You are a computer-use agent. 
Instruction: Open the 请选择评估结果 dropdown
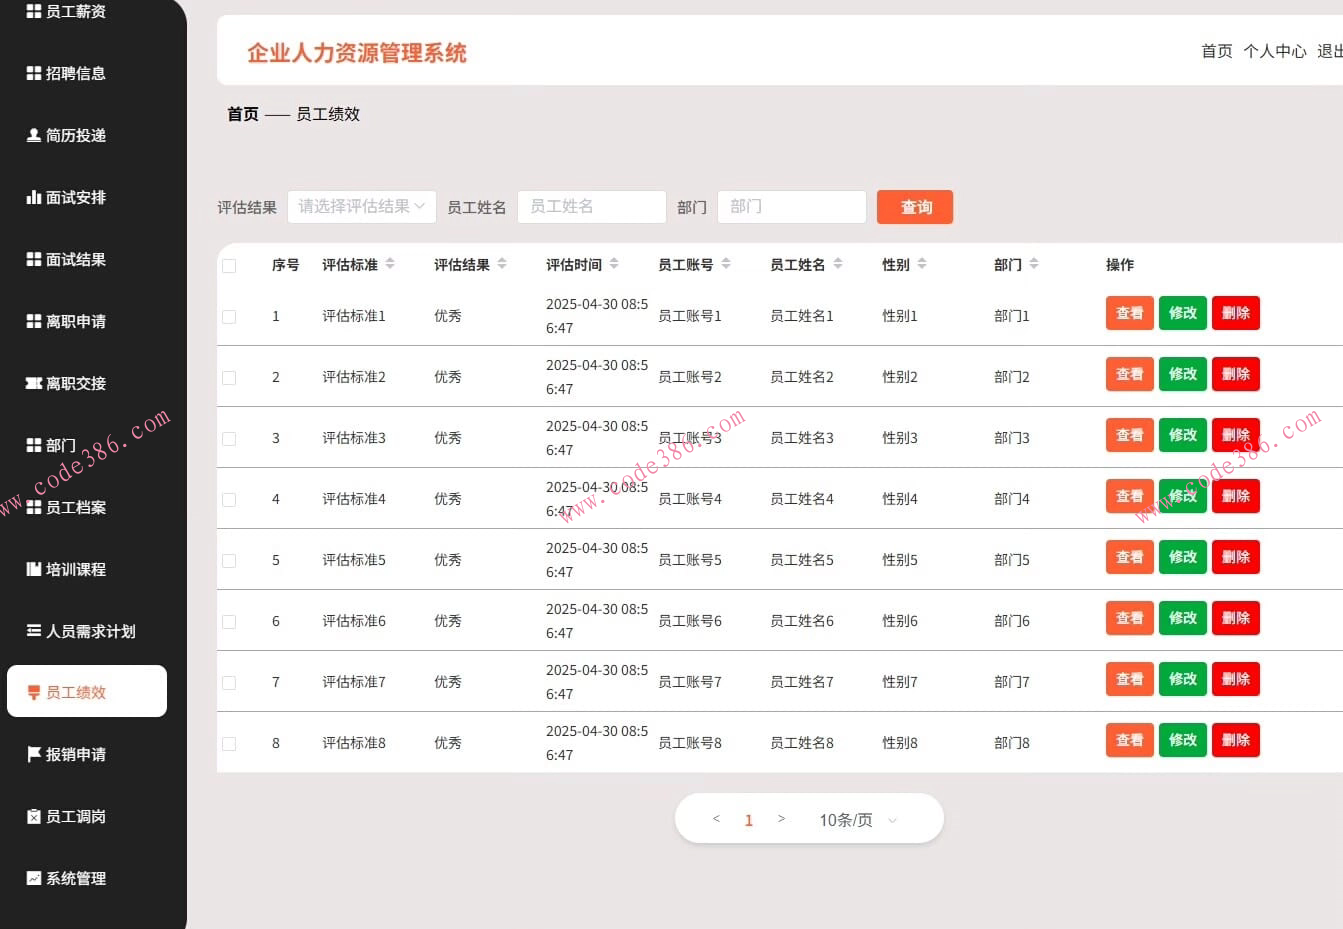coord(361,207)
